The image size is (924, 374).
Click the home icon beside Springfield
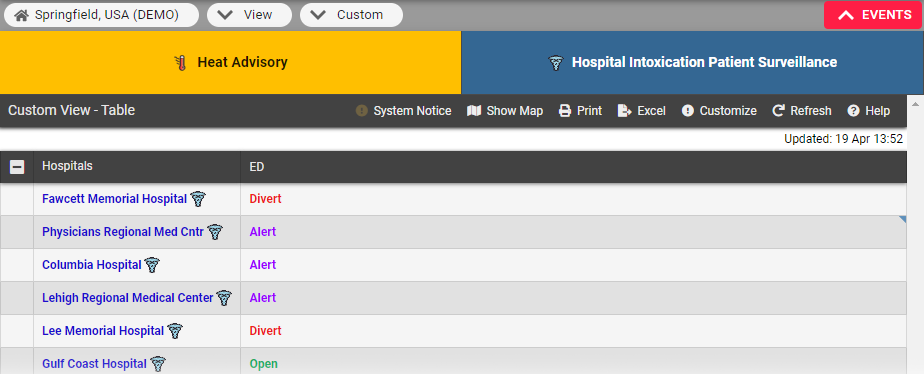coord(22,15)
